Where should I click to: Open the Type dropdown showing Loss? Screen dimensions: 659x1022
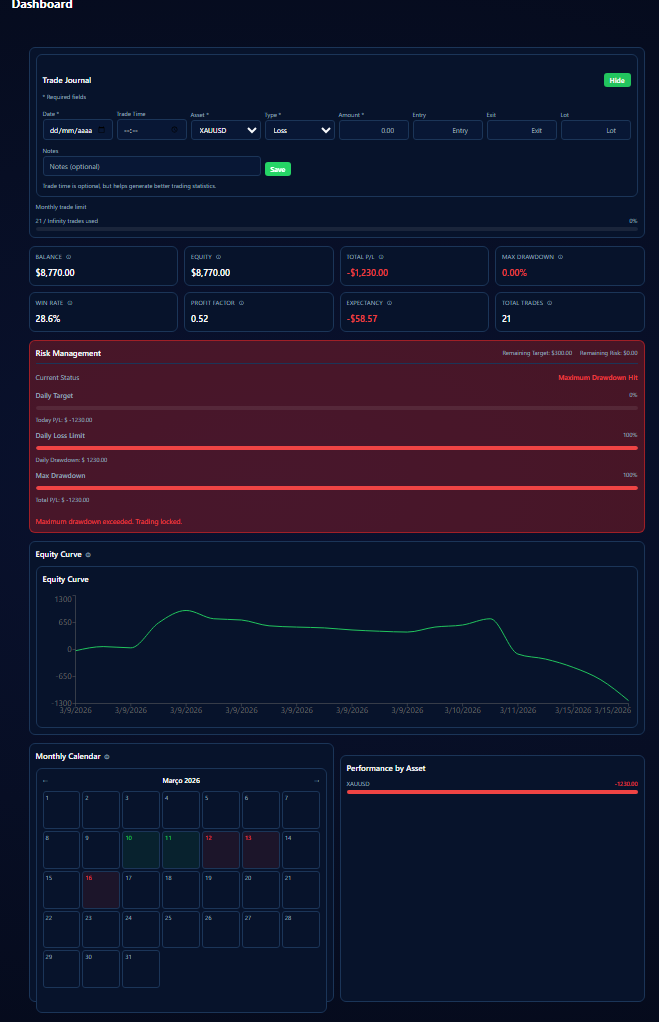tap(299, 130)
